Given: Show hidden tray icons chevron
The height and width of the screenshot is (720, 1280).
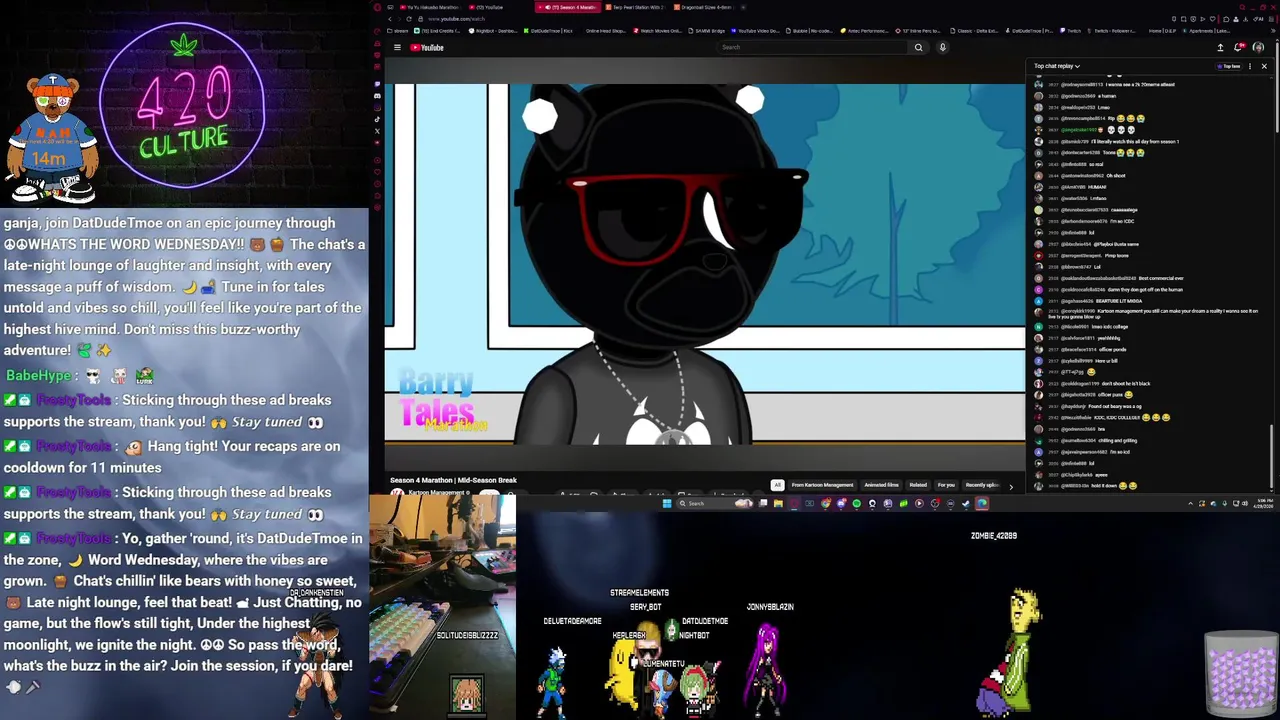Looking at the screenshot, I should 1191,503.
